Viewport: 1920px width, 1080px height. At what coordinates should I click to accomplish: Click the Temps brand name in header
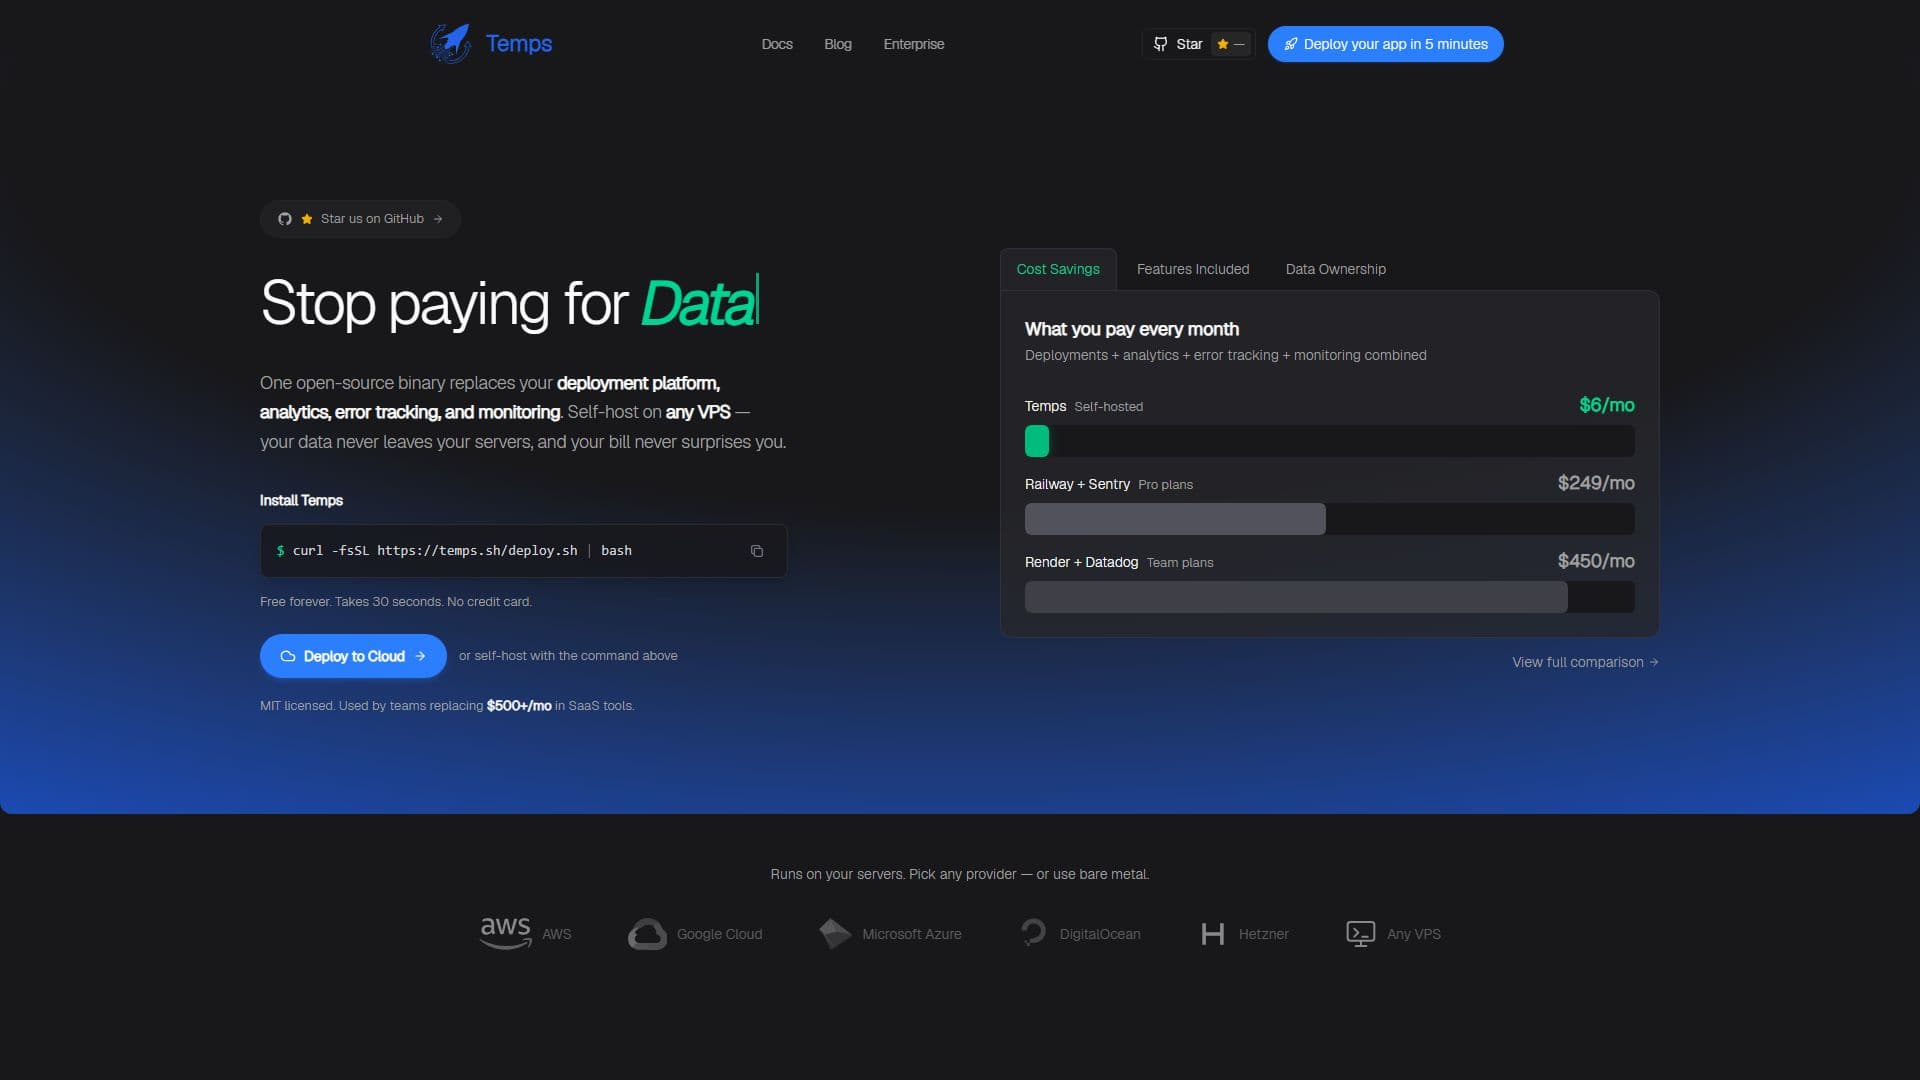(x=518, y=44)
